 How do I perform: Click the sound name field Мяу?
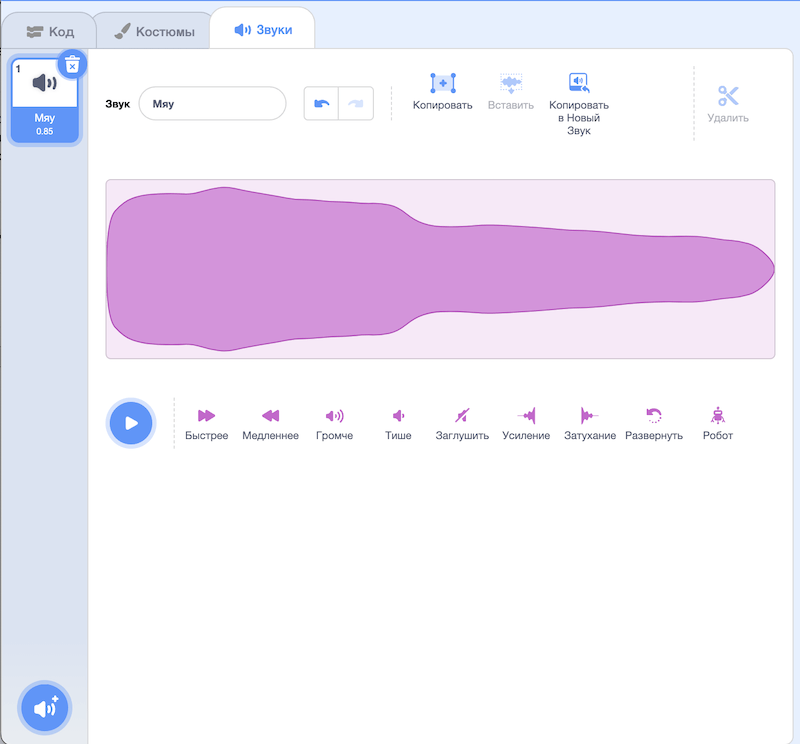(212, 104)
